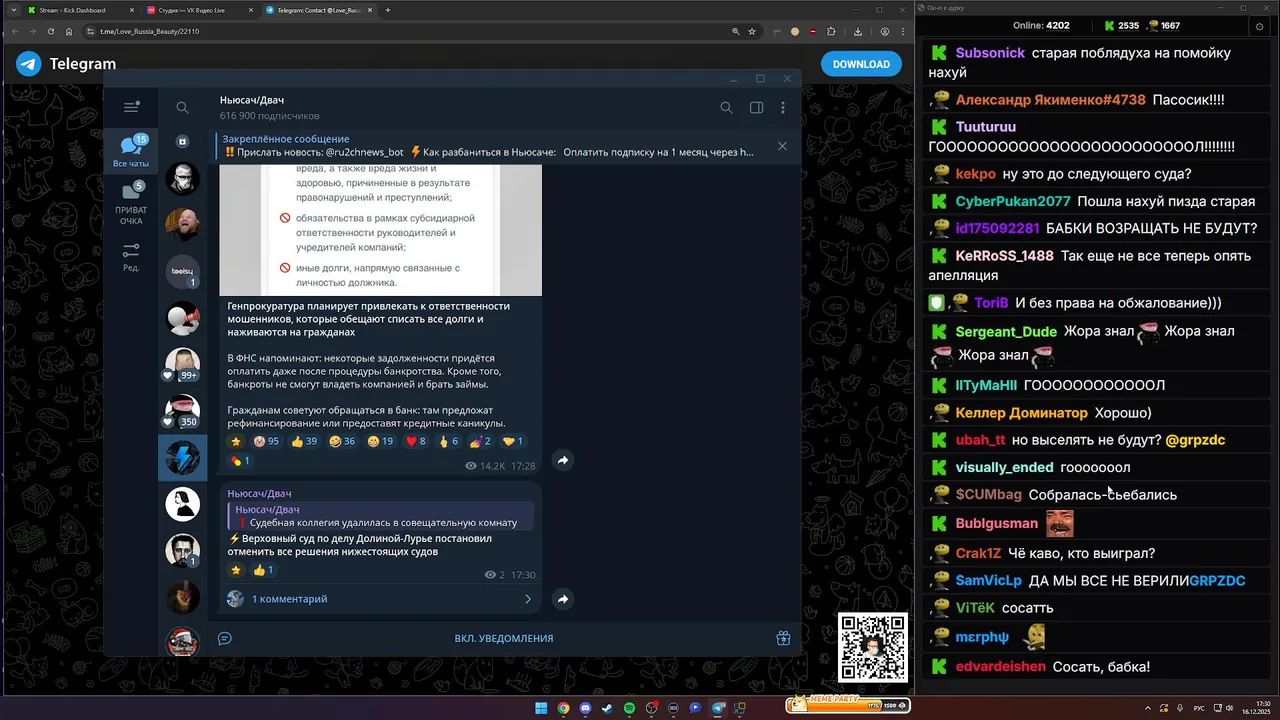Click edvardeishen username in chat
The width and height of the screenshot is (1280, 720).
tap(1000, 666)
